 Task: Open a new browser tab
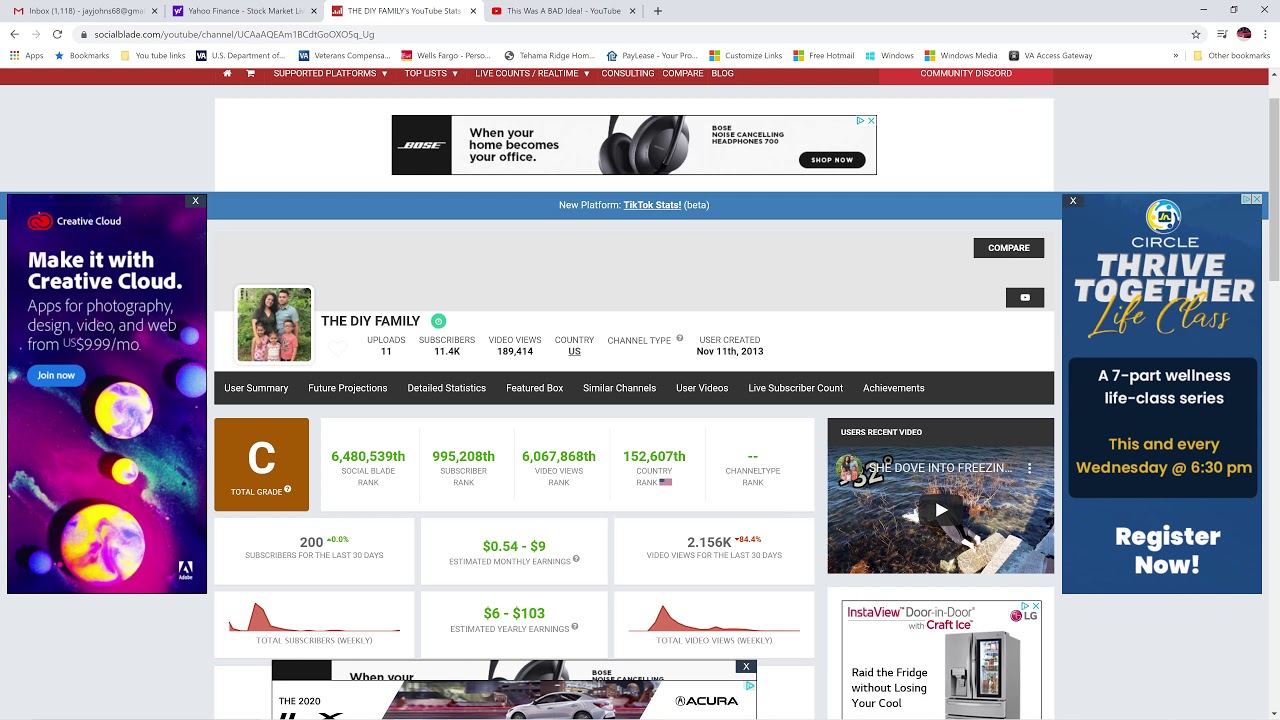657,11
